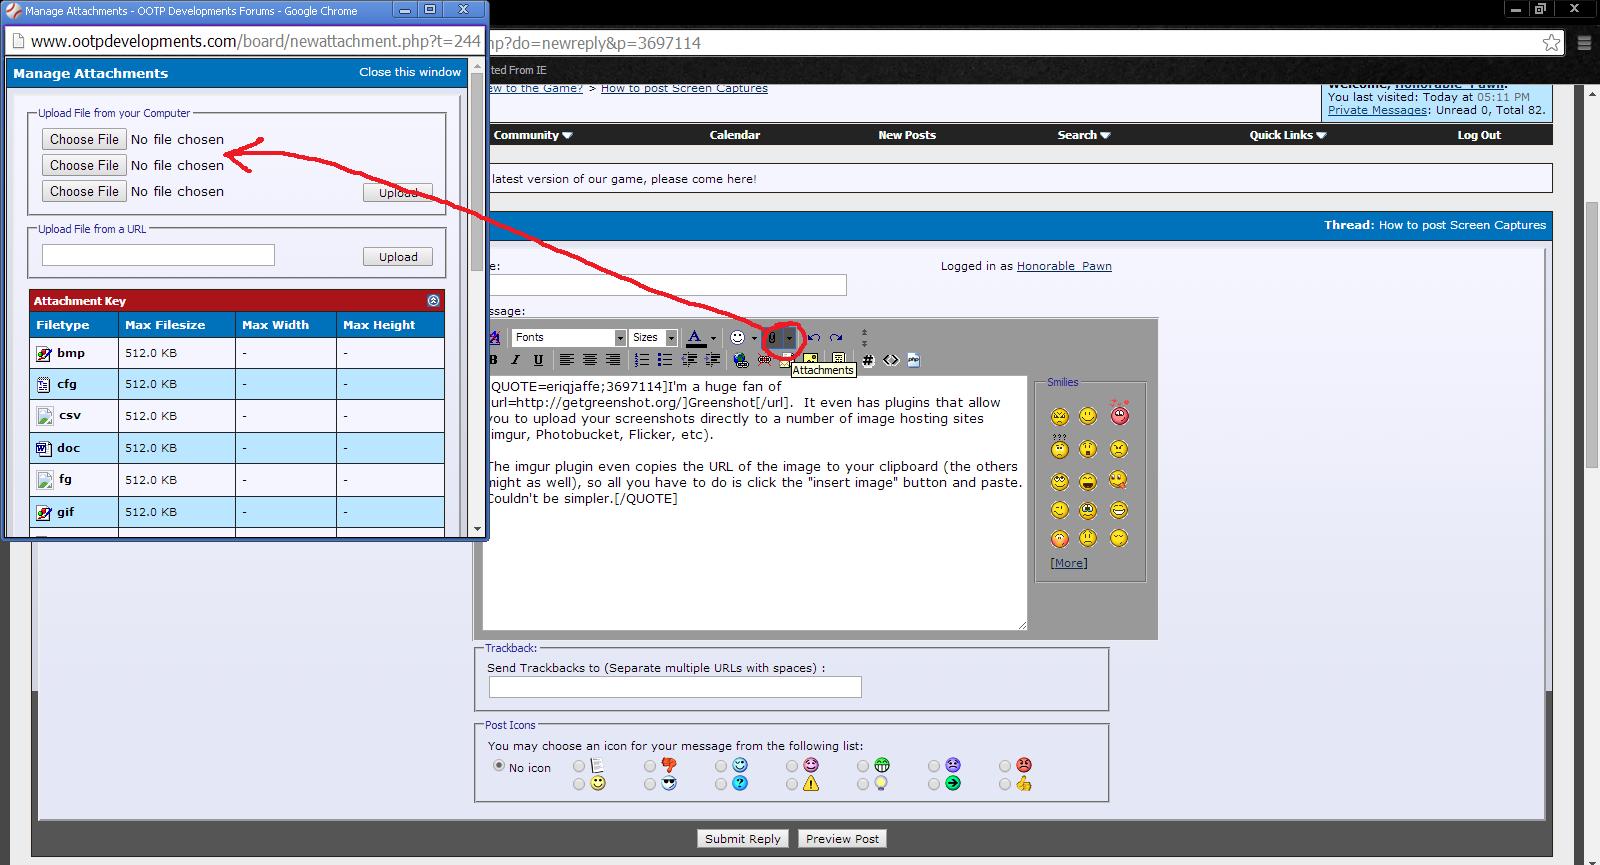
Task: Wrap text with the PHP tag icon
Action: tap(913, 360)
